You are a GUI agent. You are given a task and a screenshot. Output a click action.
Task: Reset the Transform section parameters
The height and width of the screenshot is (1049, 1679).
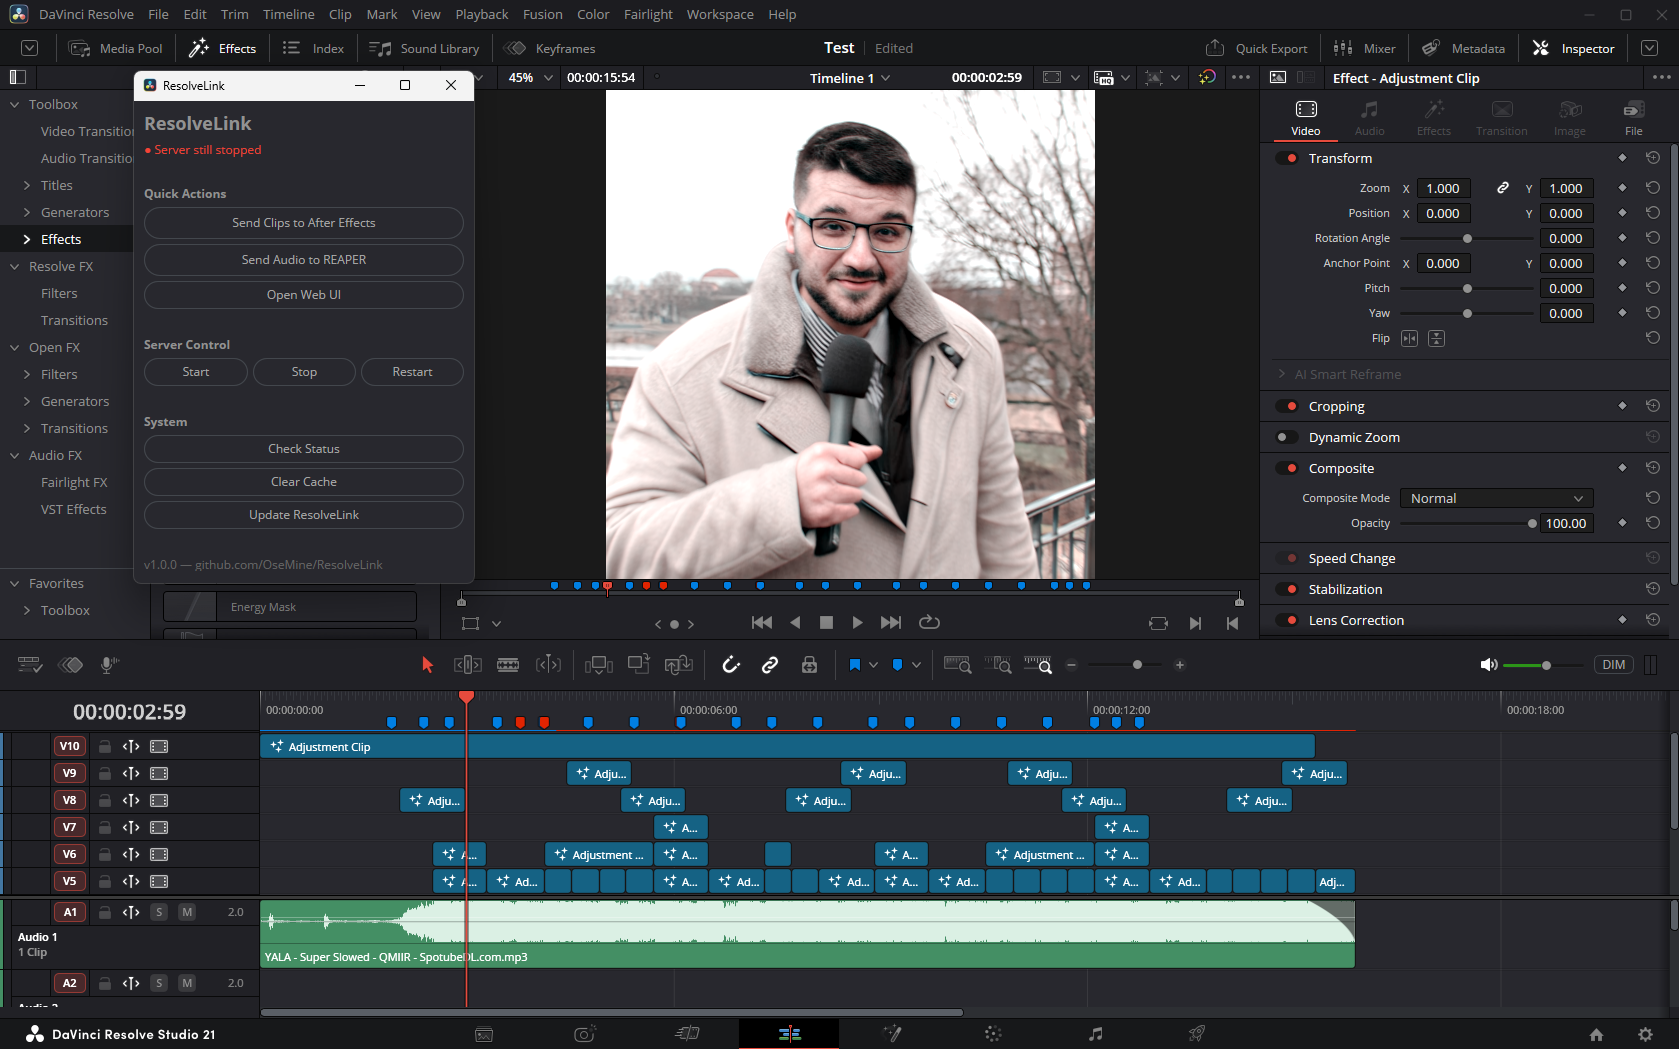coord(1653,158)
